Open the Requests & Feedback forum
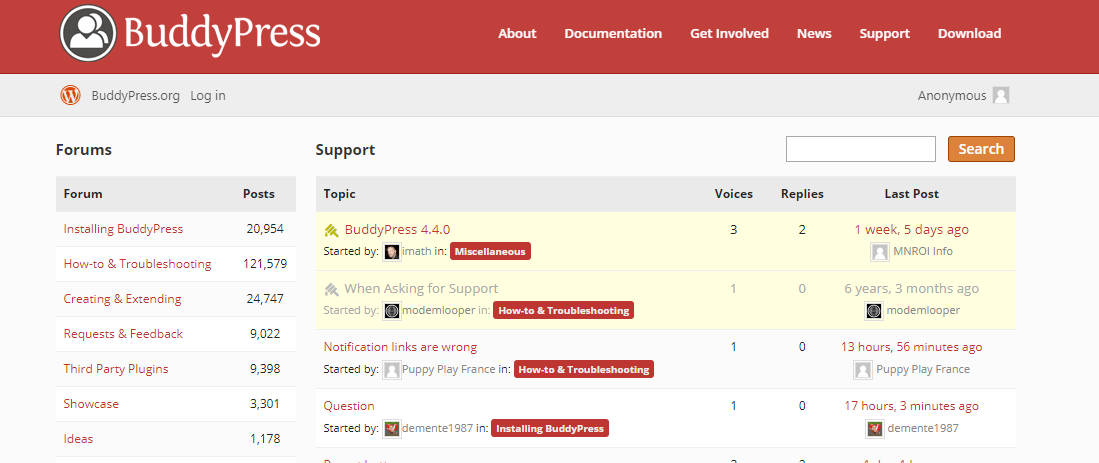The width and height of the screenshot is (1099, 463). pos(123,333)
